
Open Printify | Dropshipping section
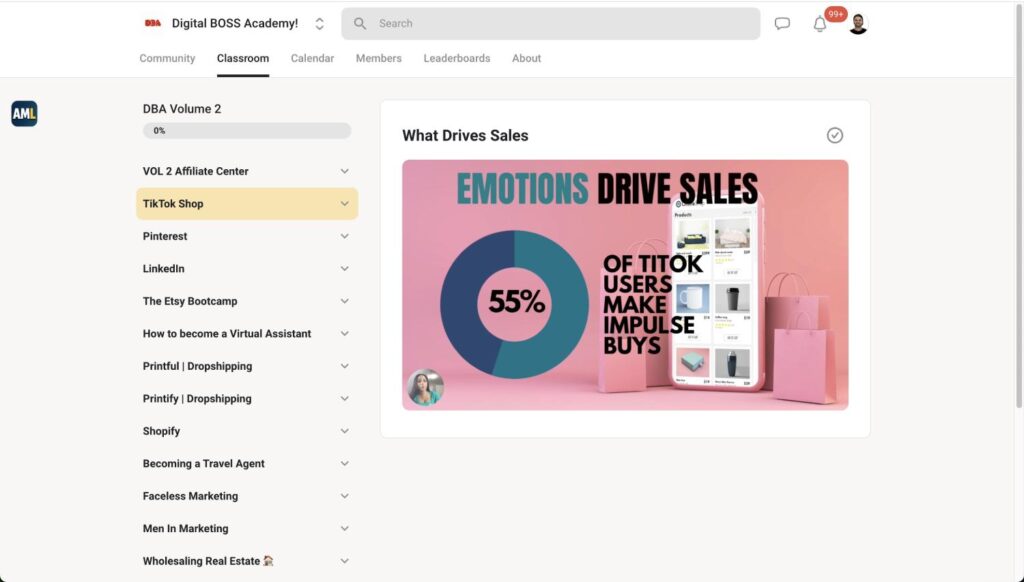click(247, 398)
